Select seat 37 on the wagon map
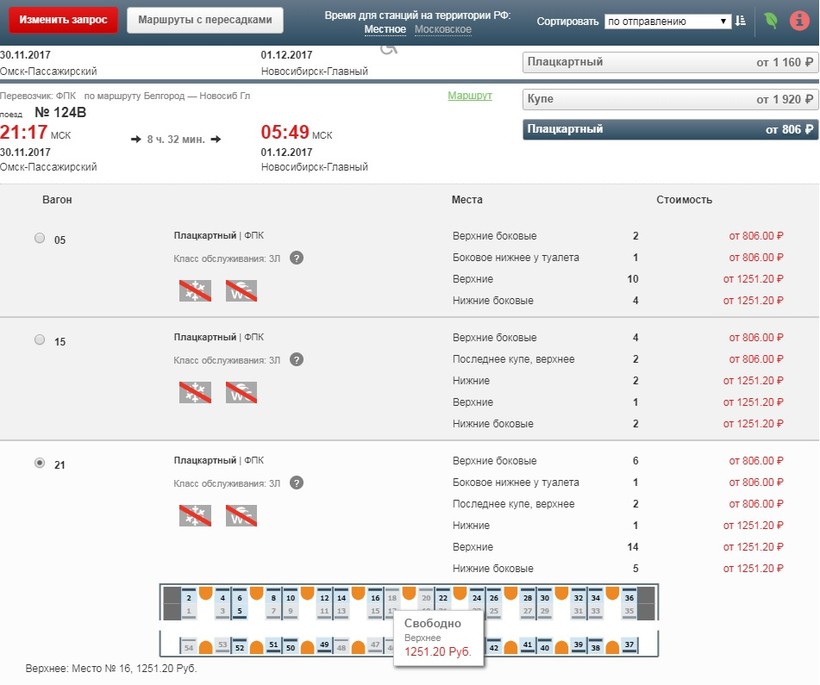820x685 pixels. coord(629,646)
